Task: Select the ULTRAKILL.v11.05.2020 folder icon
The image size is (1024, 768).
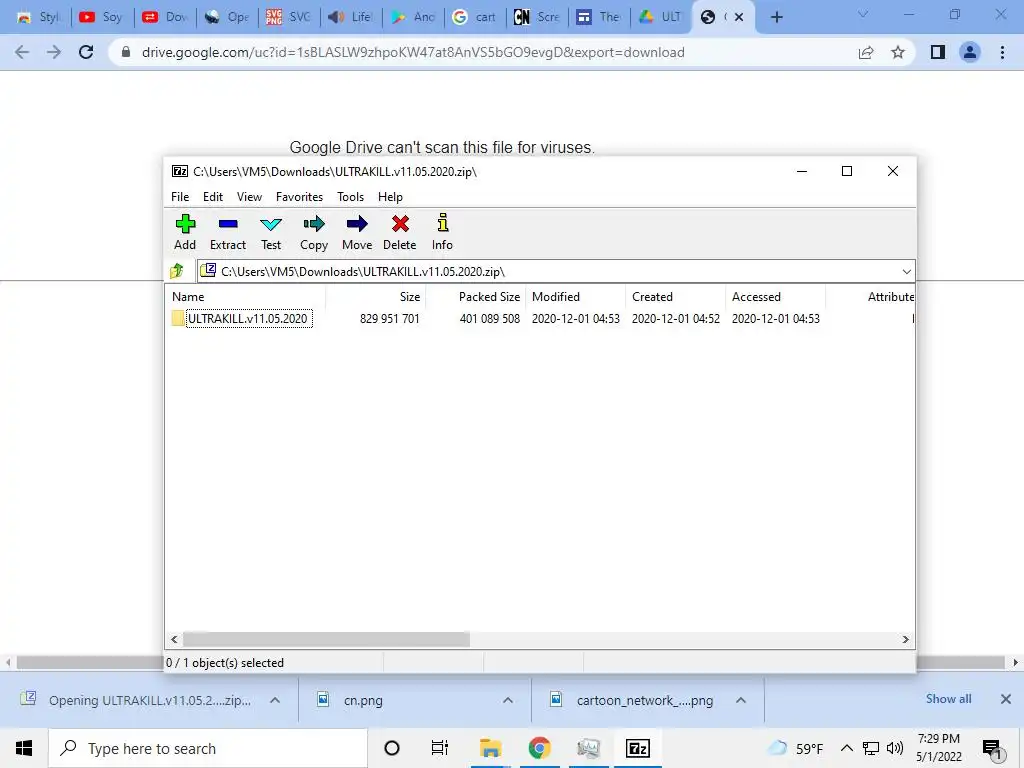Action: 178,319
